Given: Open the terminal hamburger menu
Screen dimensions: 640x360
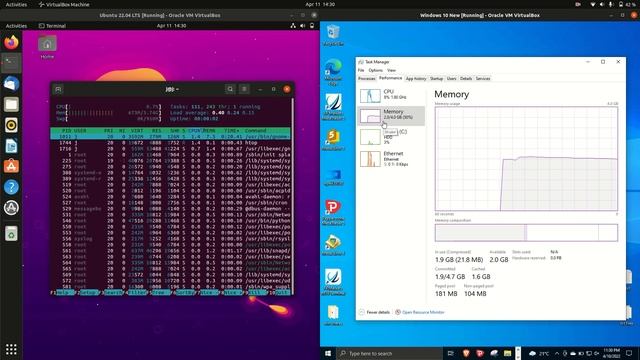Looking at the screenshot, I should 244,89.
